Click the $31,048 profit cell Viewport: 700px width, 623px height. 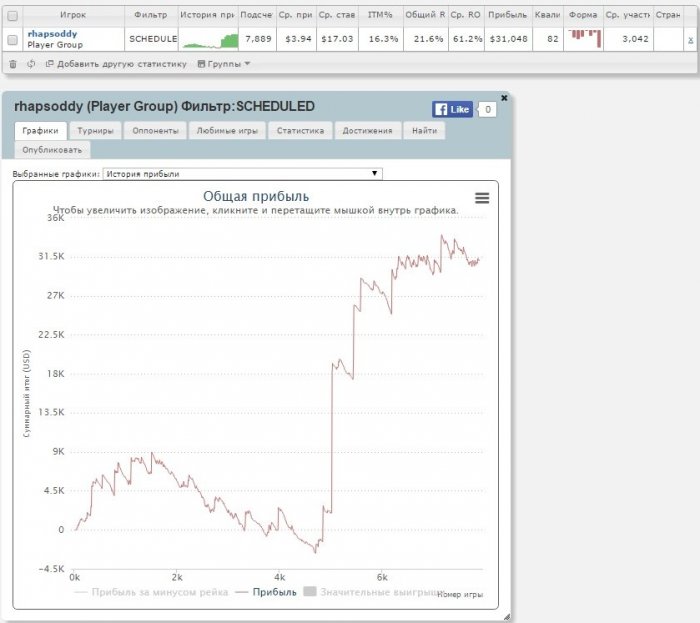pos(508,39)
